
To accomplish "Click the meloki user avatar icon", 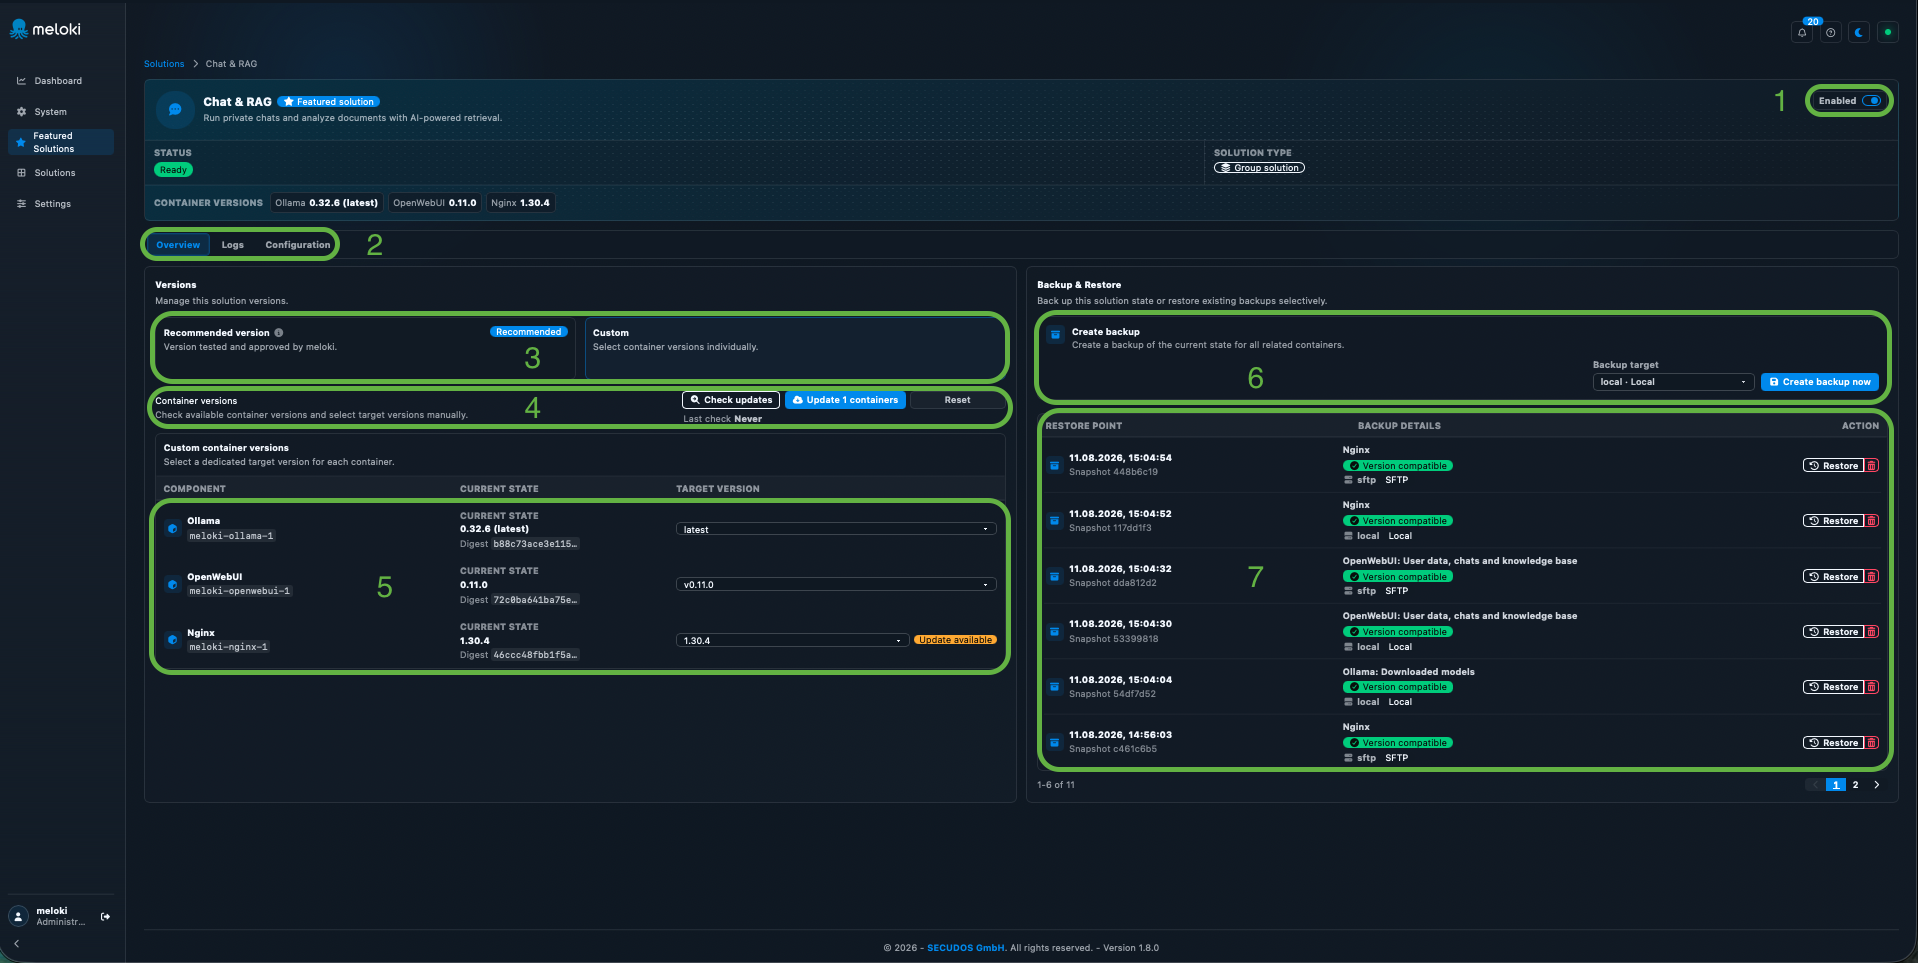I will pyautogui.click(x=18, y=916).
